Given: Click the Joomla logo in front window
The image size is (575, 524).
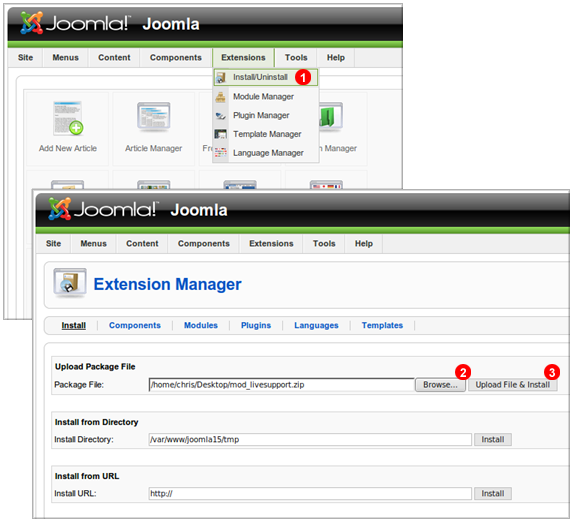Looking at the screenshot, I should [103, 209].
